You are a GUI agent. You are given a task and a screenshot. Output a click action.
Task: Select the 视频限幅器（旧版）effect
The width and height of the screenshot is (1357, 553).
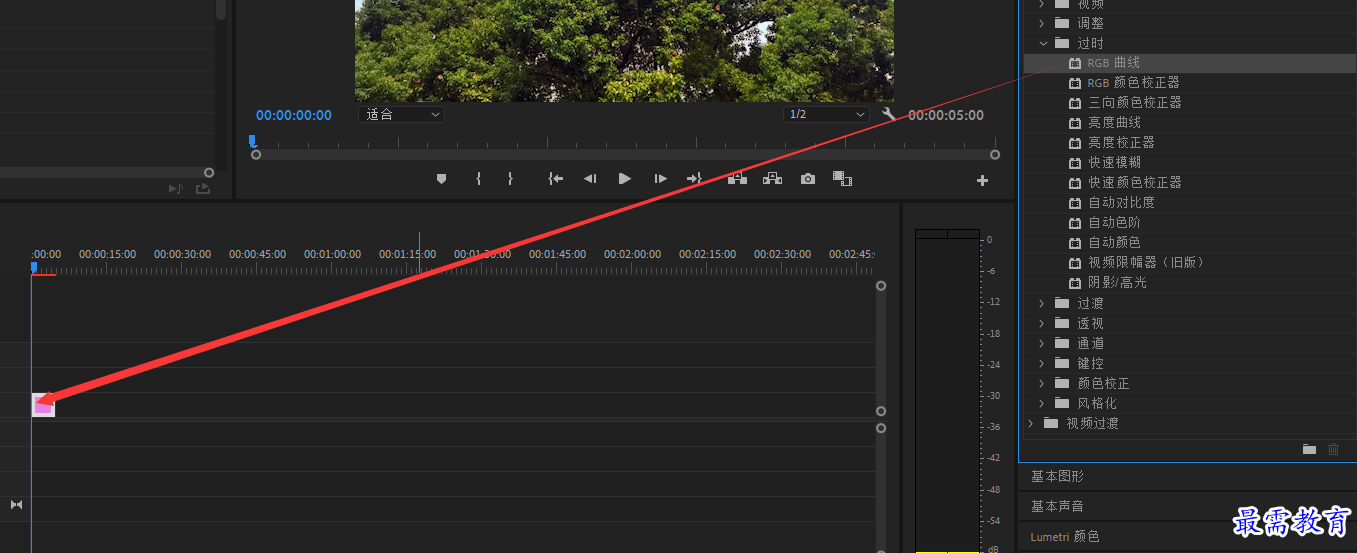tap(1146, 262)
